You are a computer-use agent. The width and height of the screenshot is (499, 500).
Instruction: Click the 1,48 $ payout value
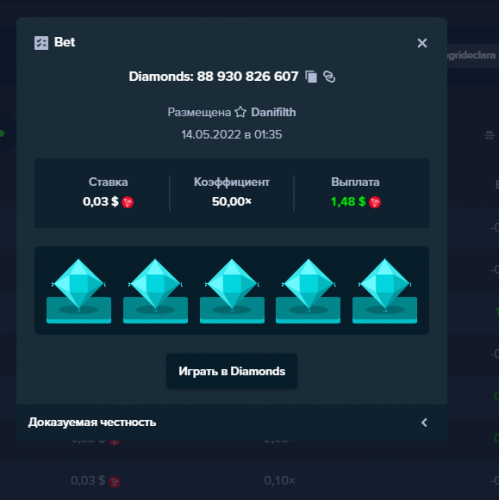tap(348, 202)
